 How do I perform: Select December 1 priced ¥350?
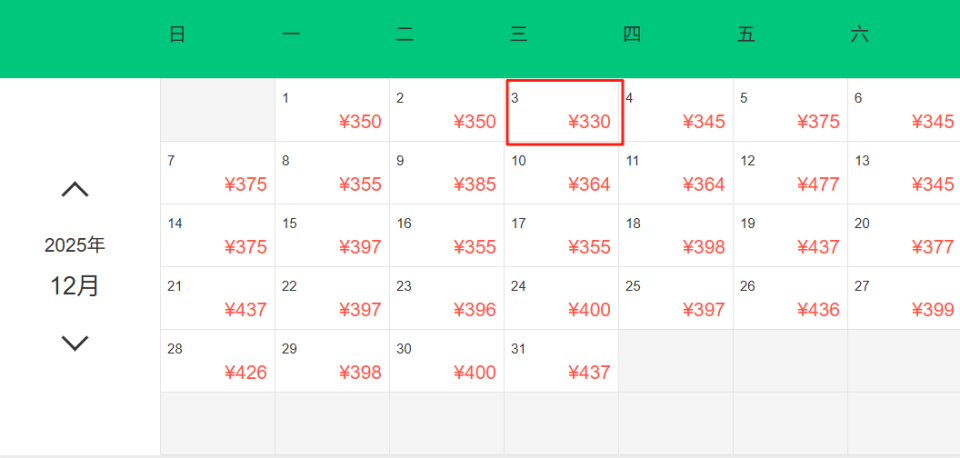[x=332, y=111]
